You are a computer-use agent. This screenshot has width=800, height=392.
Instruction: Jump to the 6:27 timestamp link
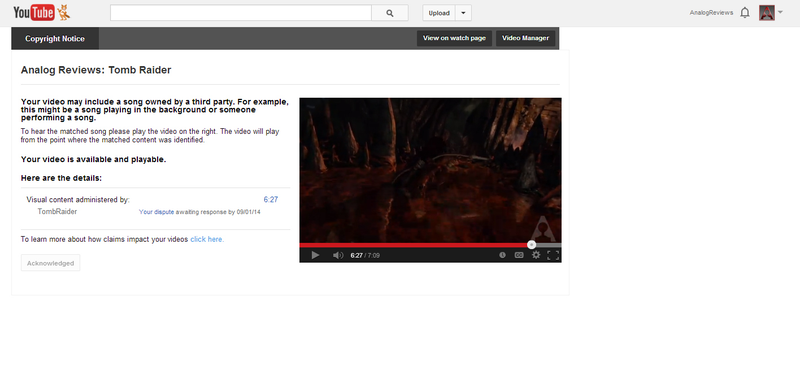[271, 200]
